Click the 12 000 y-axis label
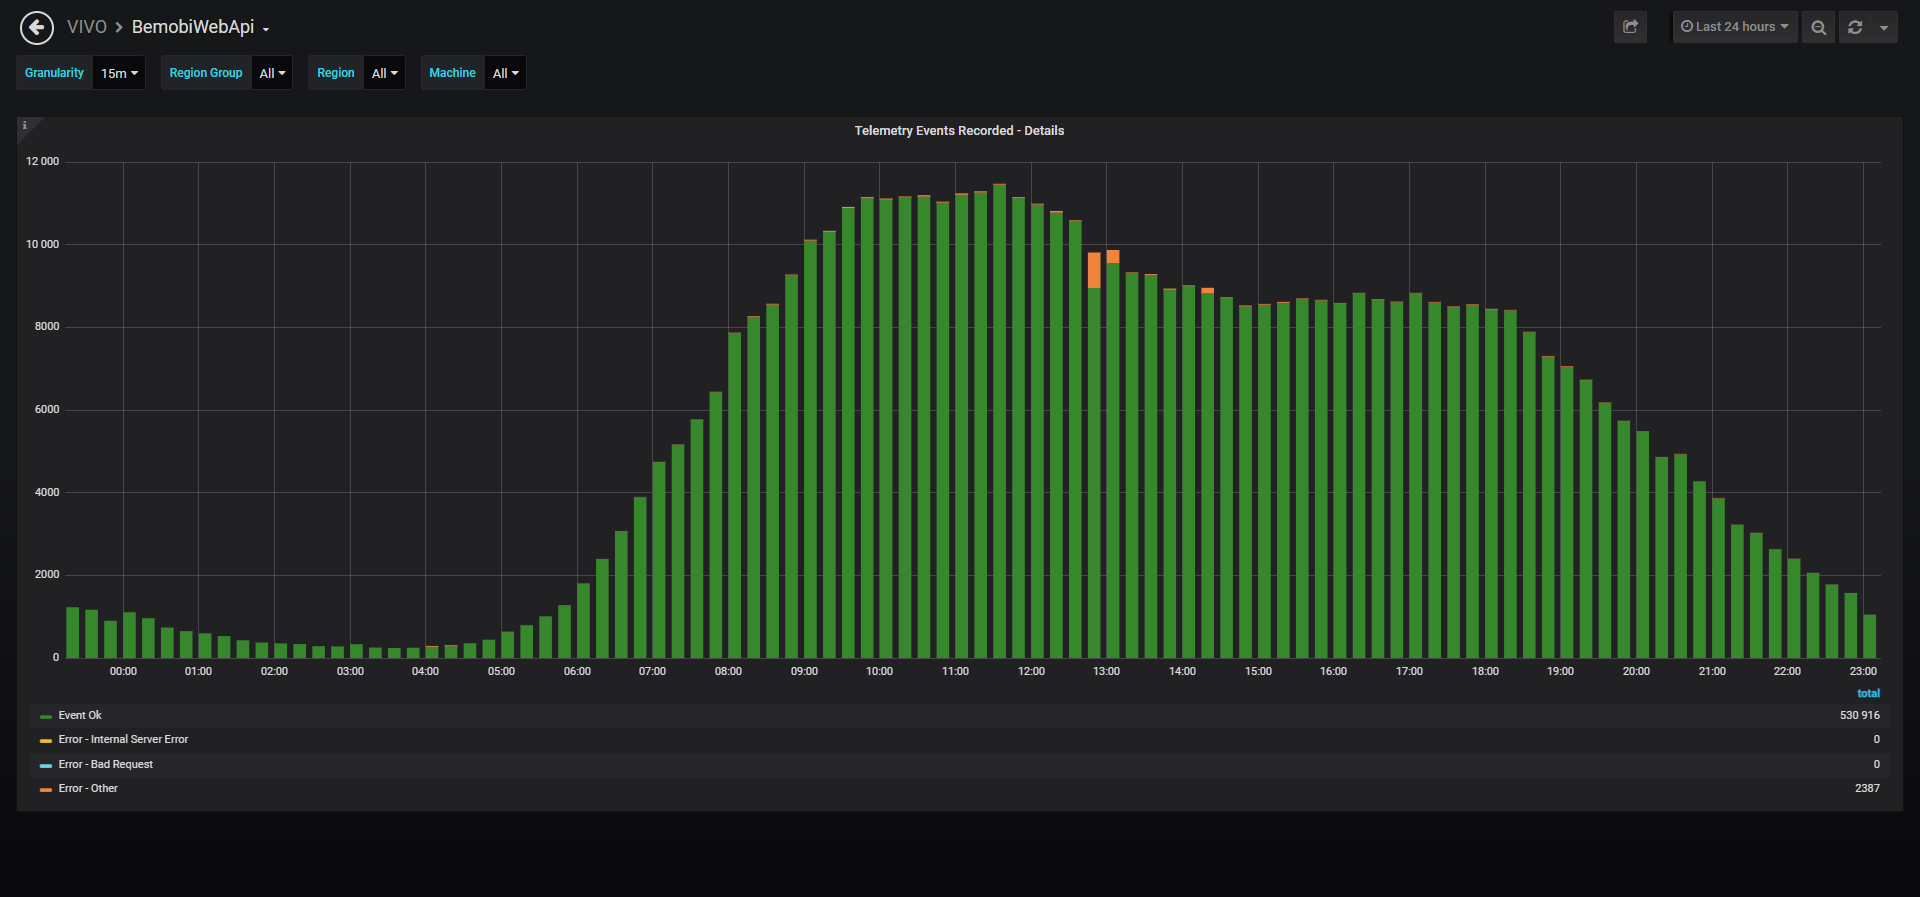The height and width of the screenshot is (897, 1920). point(42,161)
